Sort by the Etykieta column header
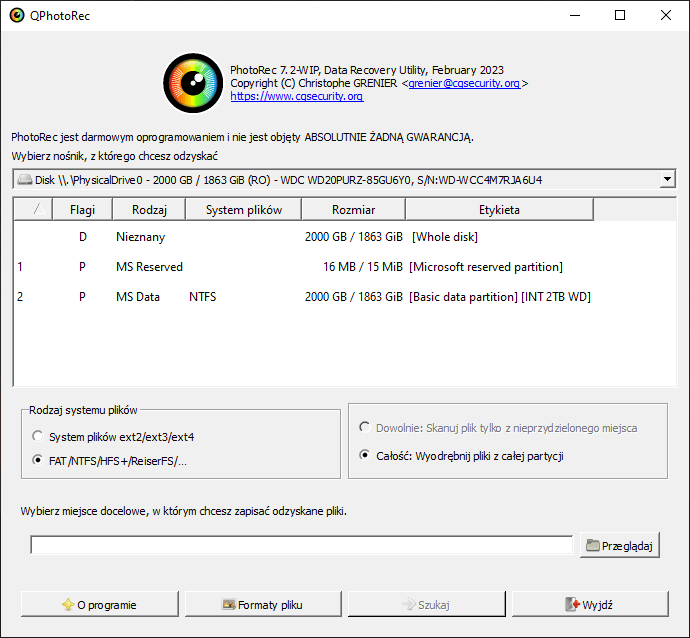The image size is (690, 638). pyautogui.click(x=499, y=209)
